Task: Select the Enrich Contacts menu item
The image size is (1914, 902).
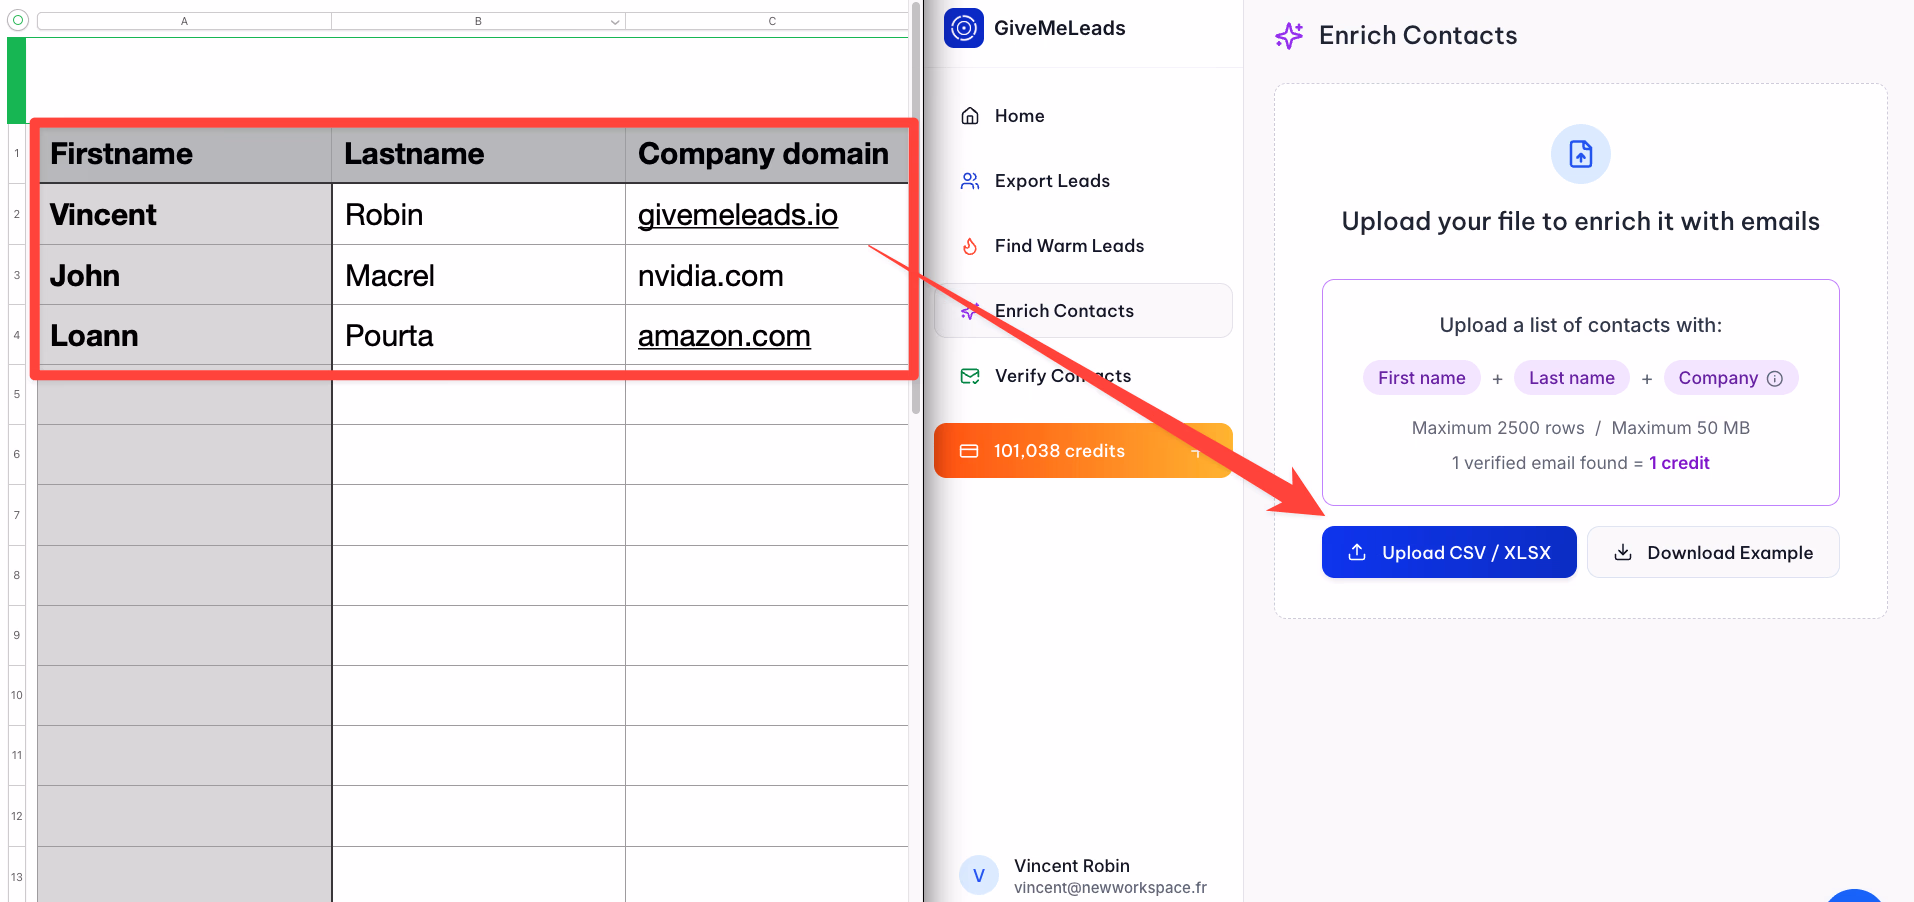Action: [1083, 311]
